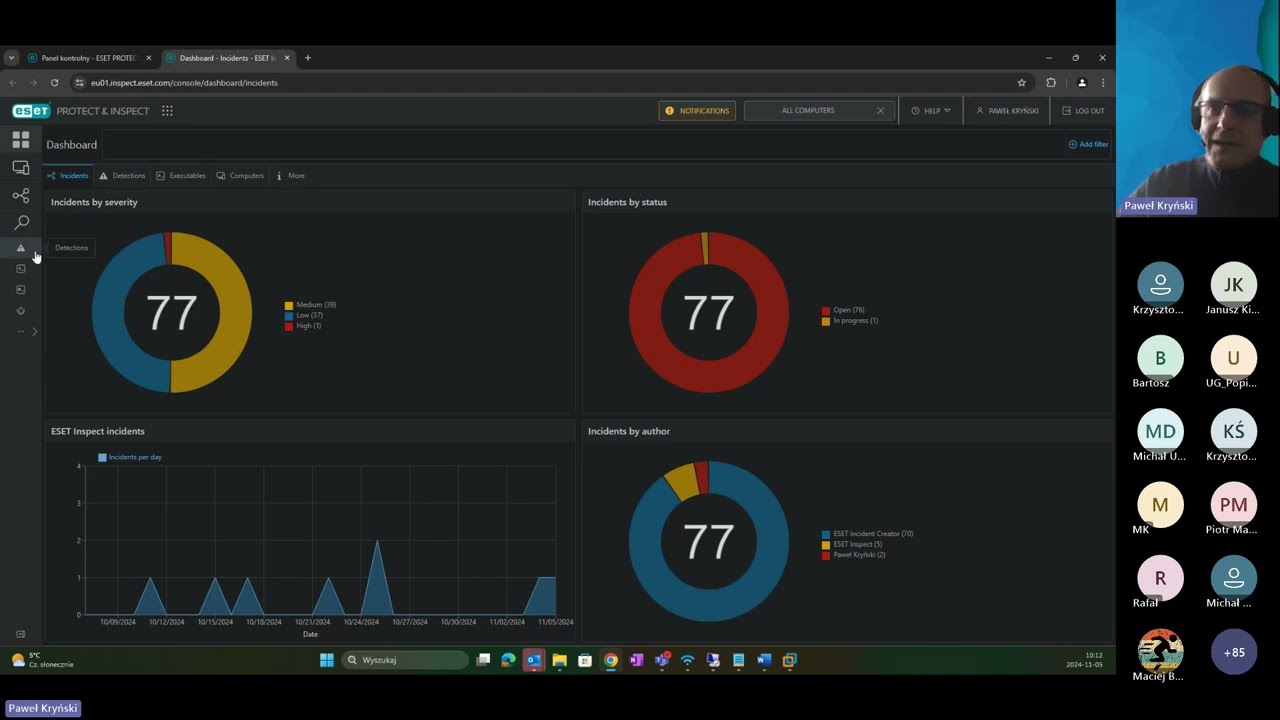Toggle the Incidents per day legend
The width and height of the screenshot is (1280, 720).
pyautogui.click(x=130, y=457)
